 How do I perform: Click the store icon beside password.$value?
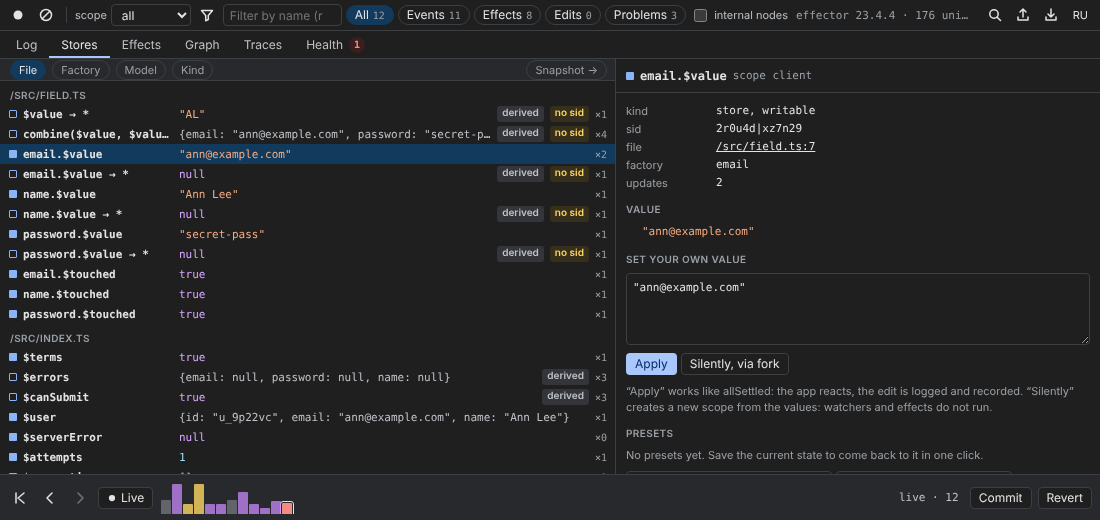(13, 234)
